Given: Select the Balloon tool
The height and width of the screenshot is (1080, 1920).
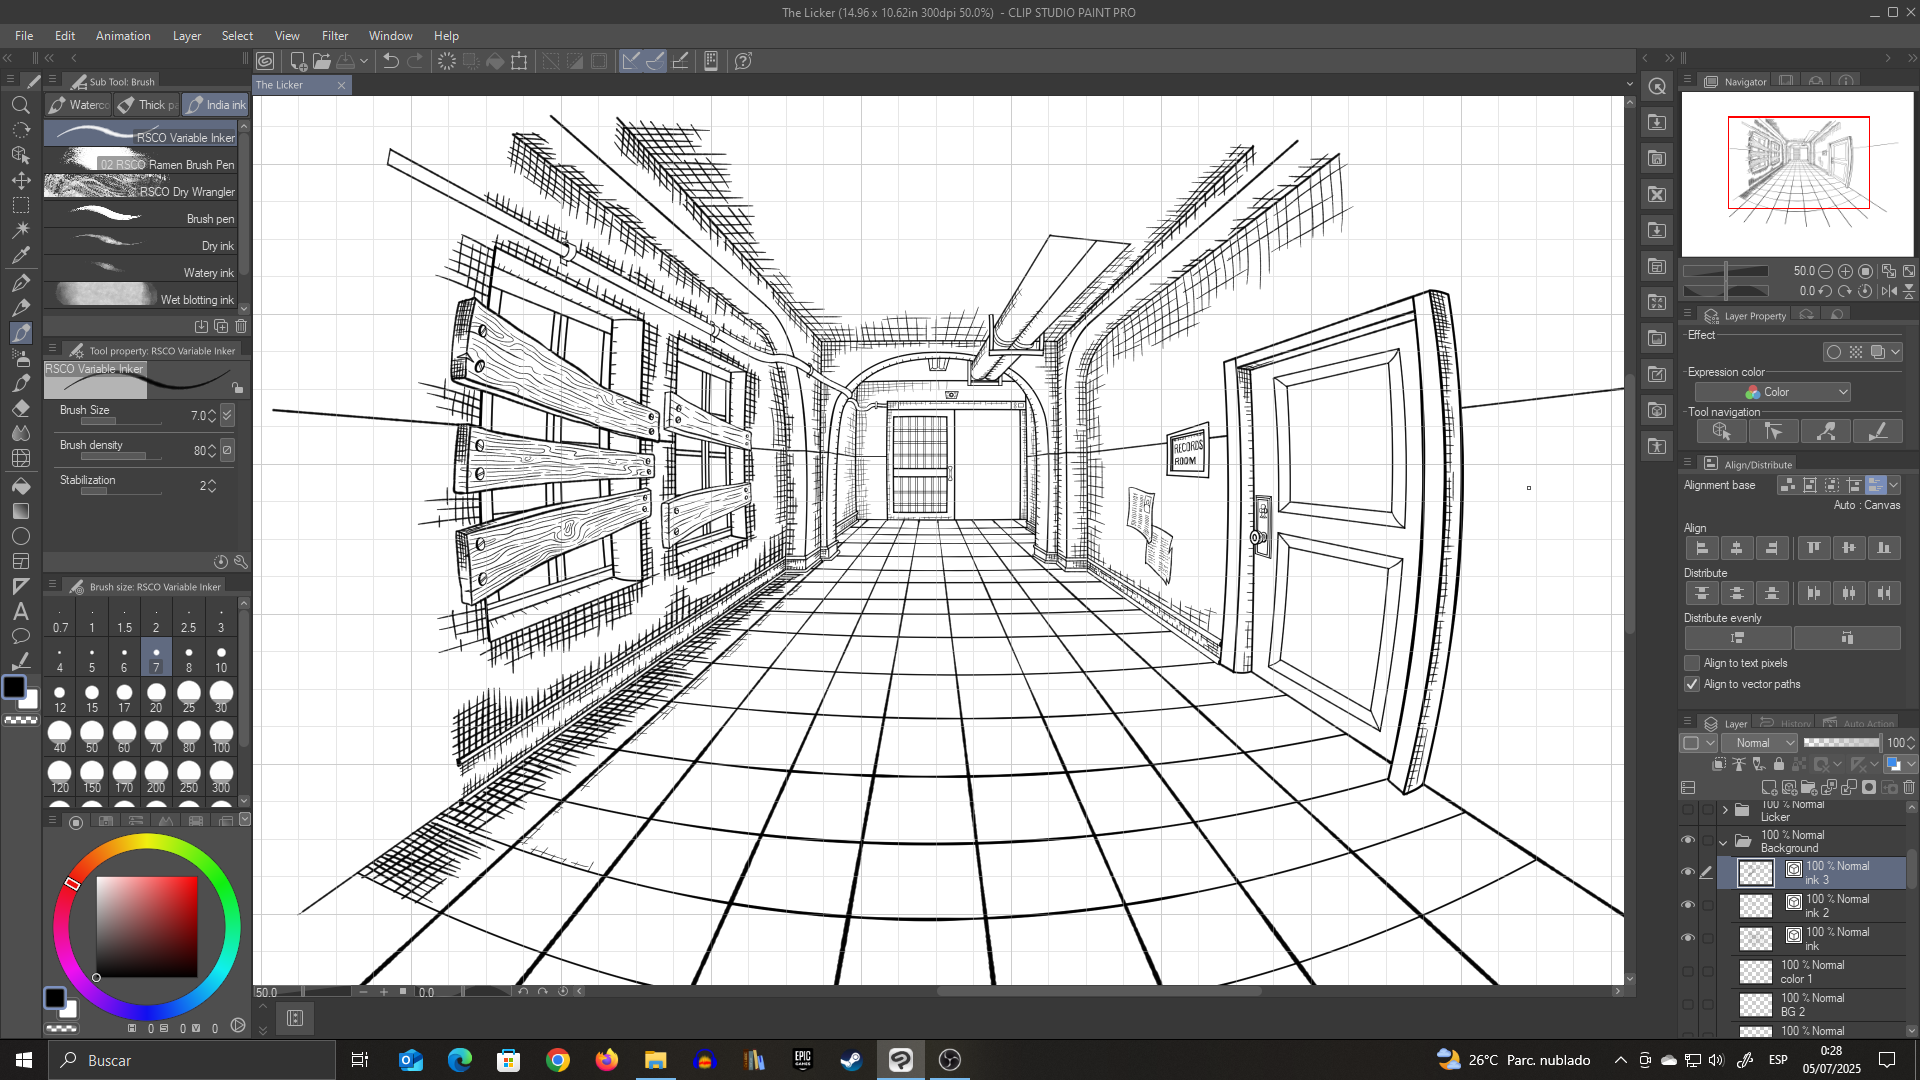Looking at the screenshot, I should 20,636.
